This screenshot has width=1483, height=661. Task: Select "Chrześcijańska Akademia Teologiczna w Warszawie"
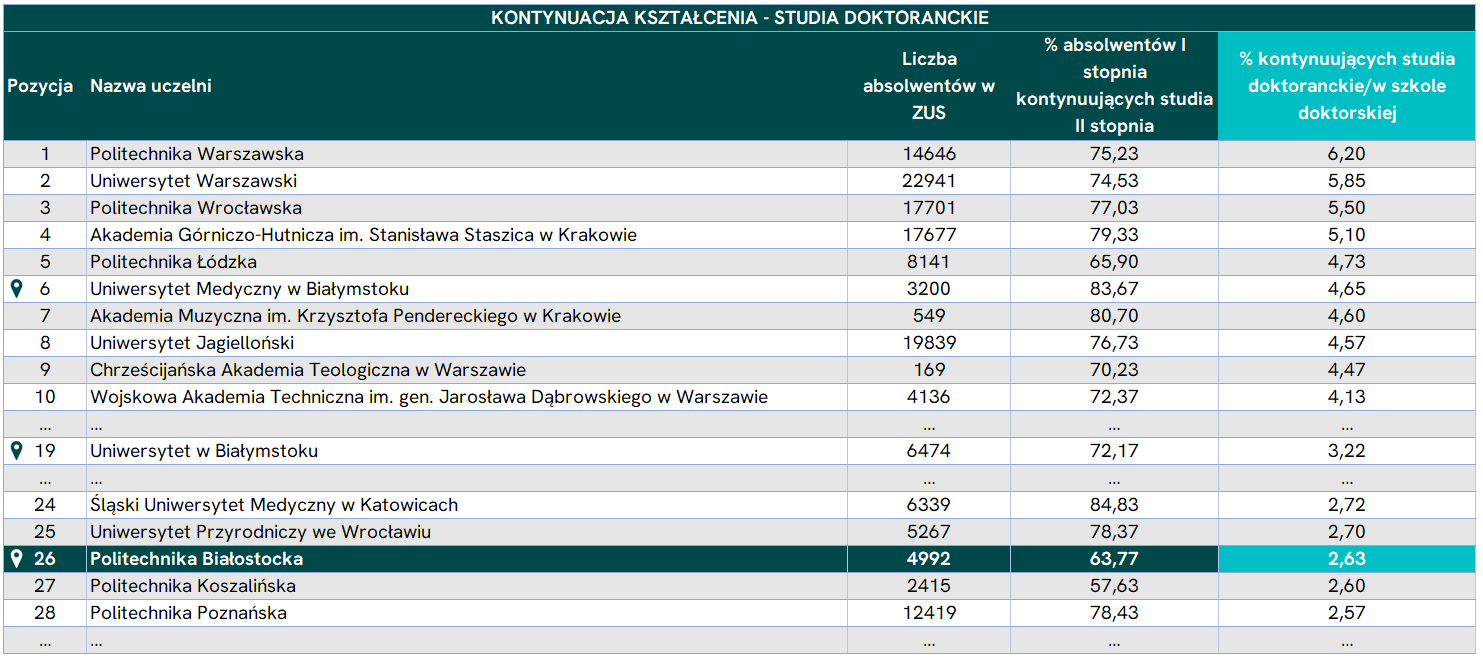click(x=308, y=370)
